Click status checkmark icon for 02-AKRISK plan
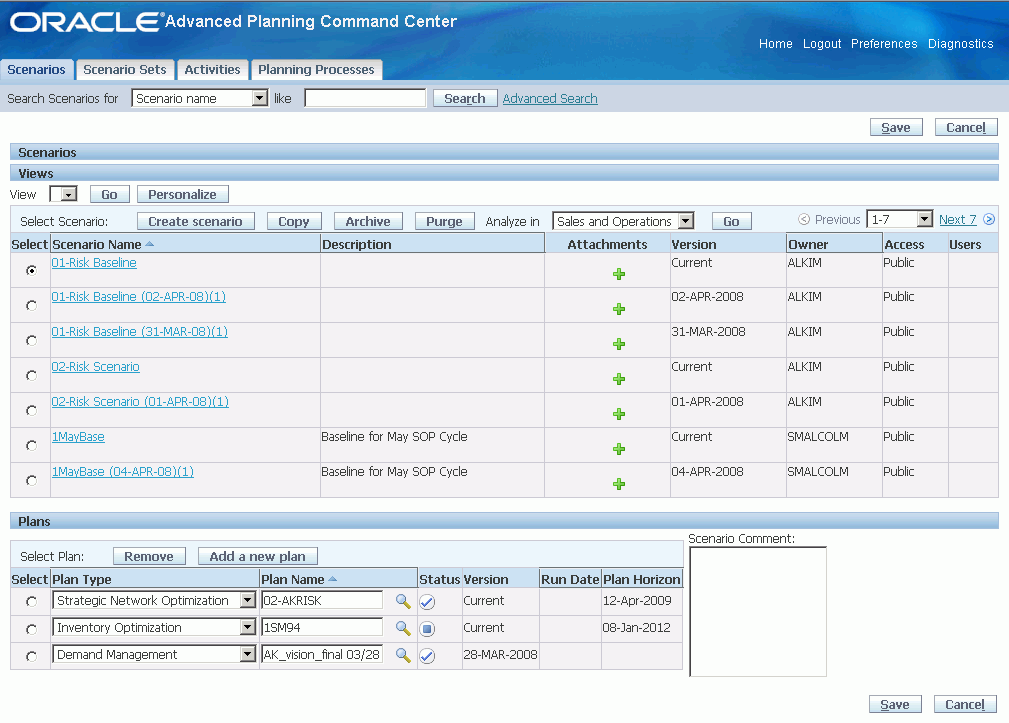1009x723 pixels. coord(427,601)
